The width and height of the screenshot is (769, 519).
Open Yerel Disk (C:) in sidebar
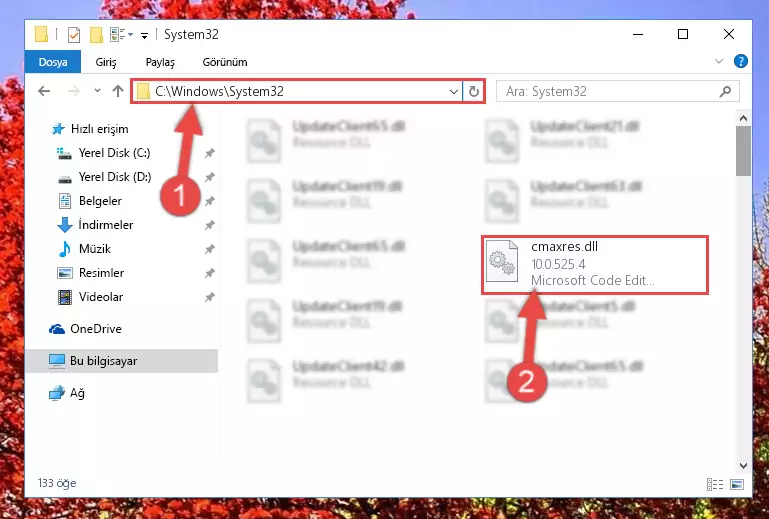[x=104, y=153]
